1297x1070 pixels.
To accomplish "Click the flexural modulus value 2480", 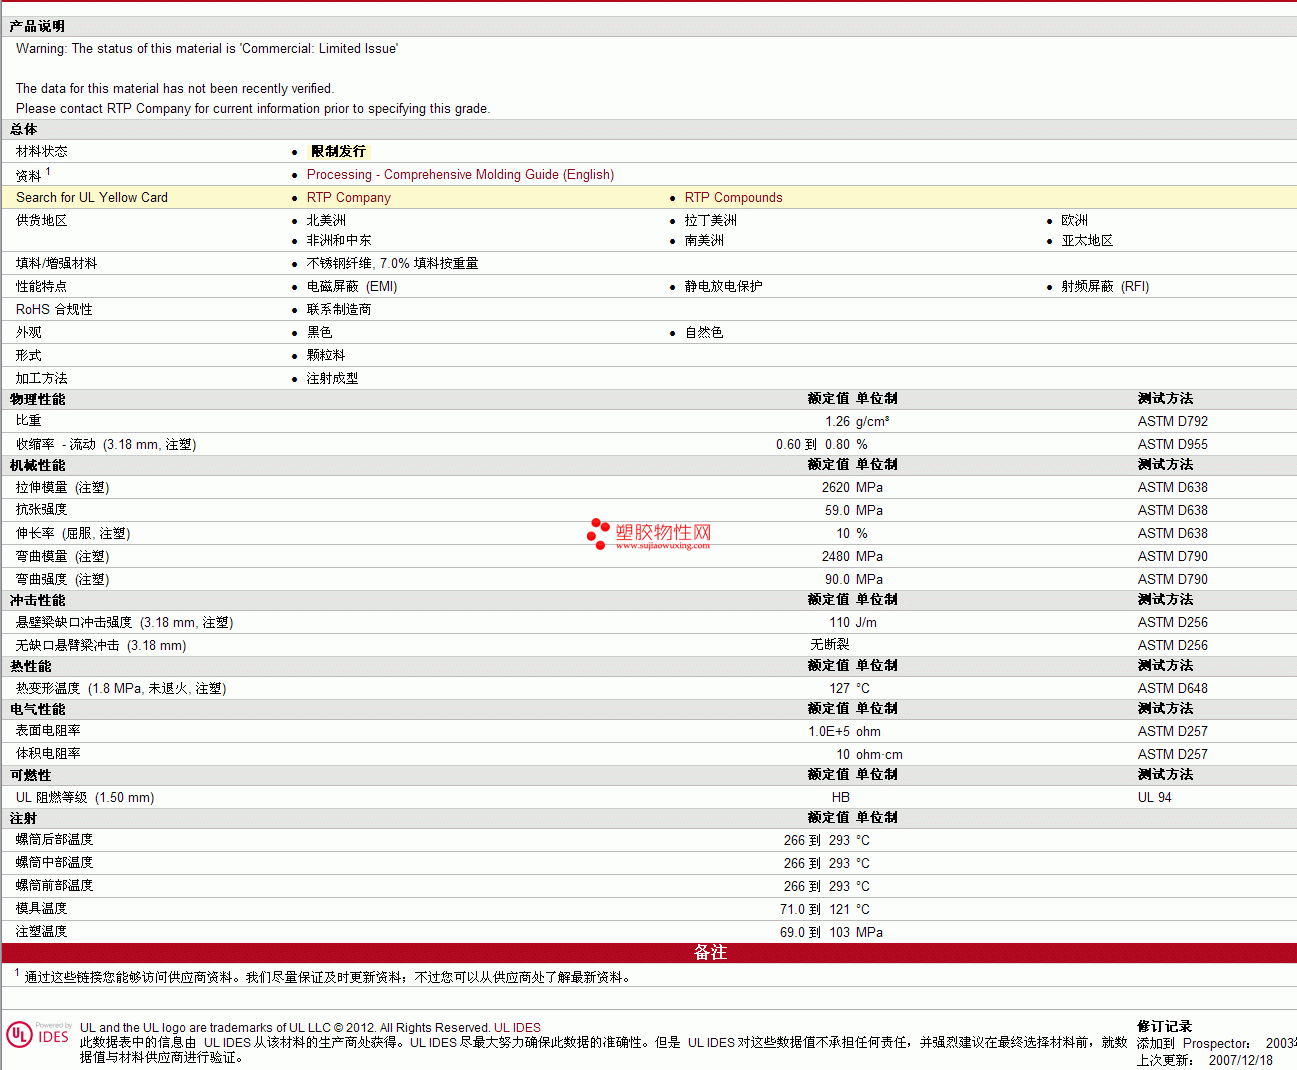I will coord(836,556).
